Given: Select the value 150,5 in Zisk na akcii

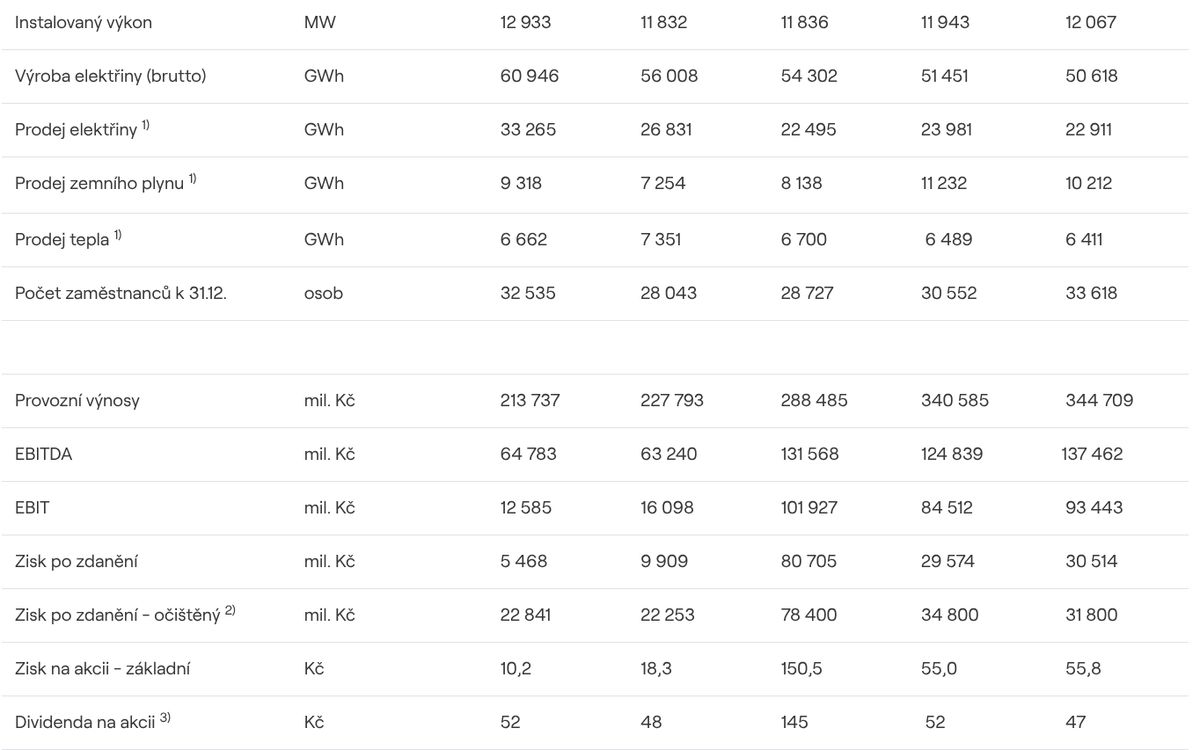Looking at the screenshot, I should pos(801,668).
